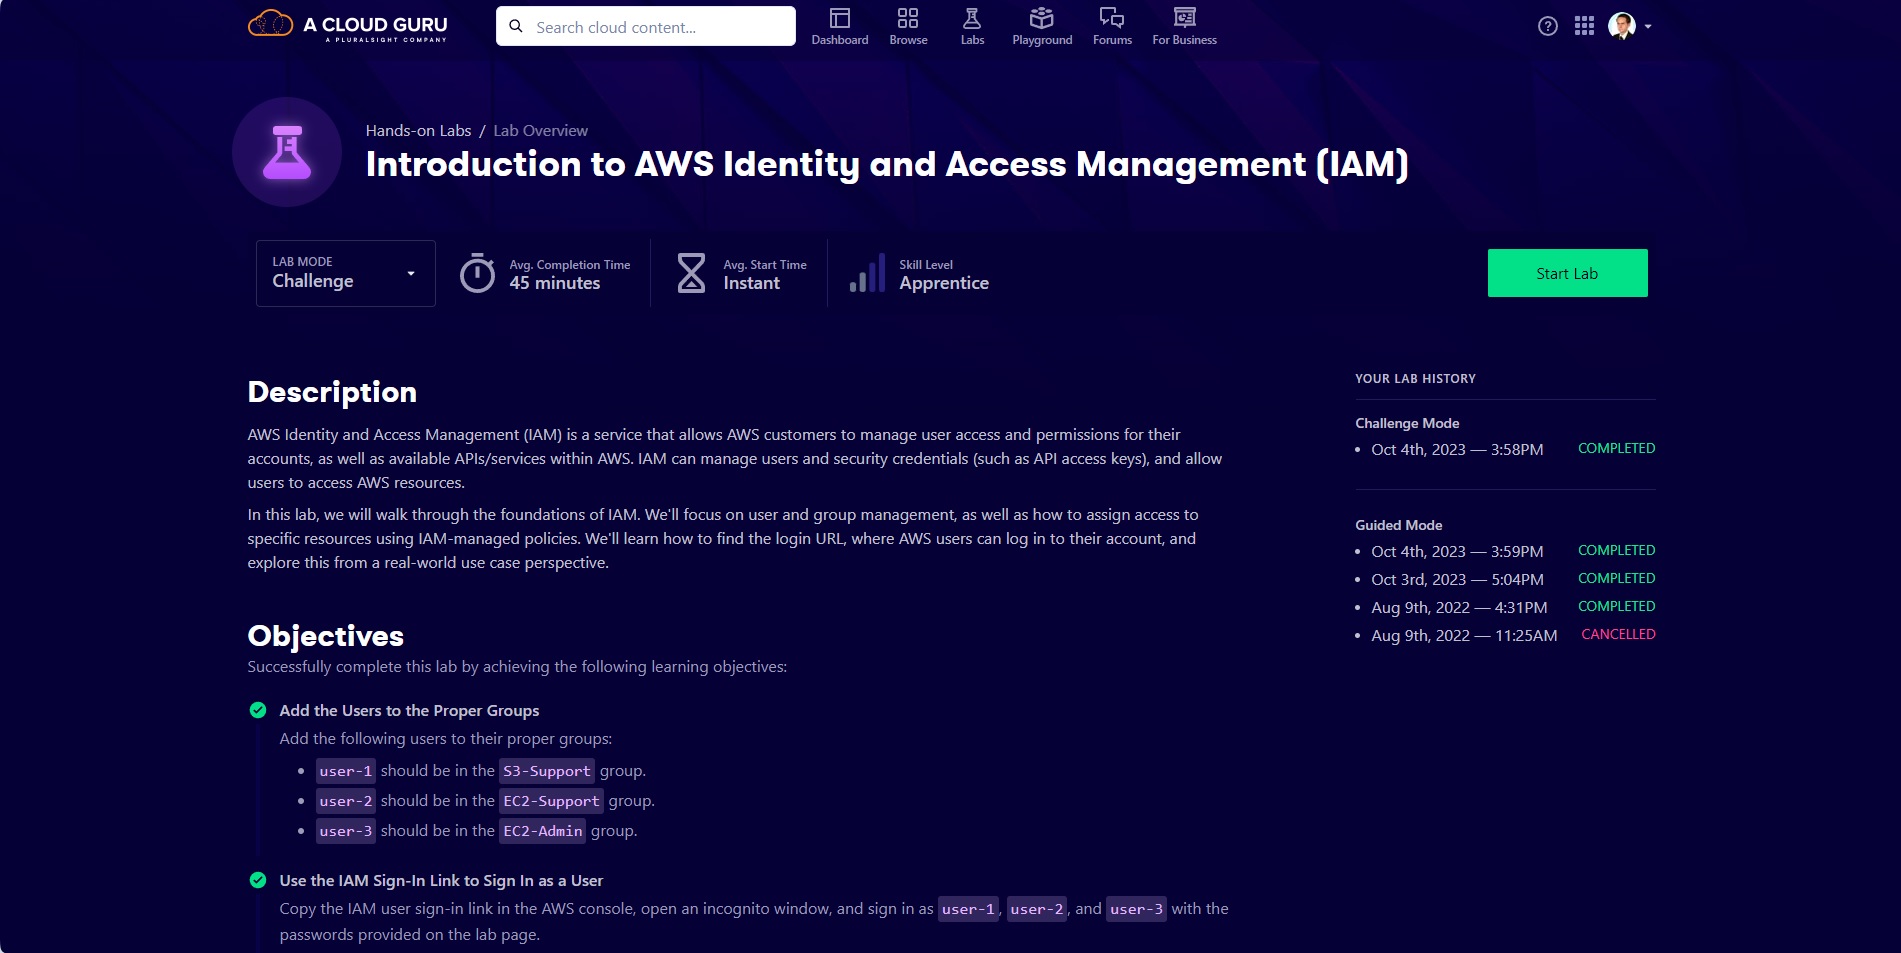The width and height of the screenshot is (1901, 953).
Task: Open the Lab Mode Challenge dropdown
Action: 346,273
